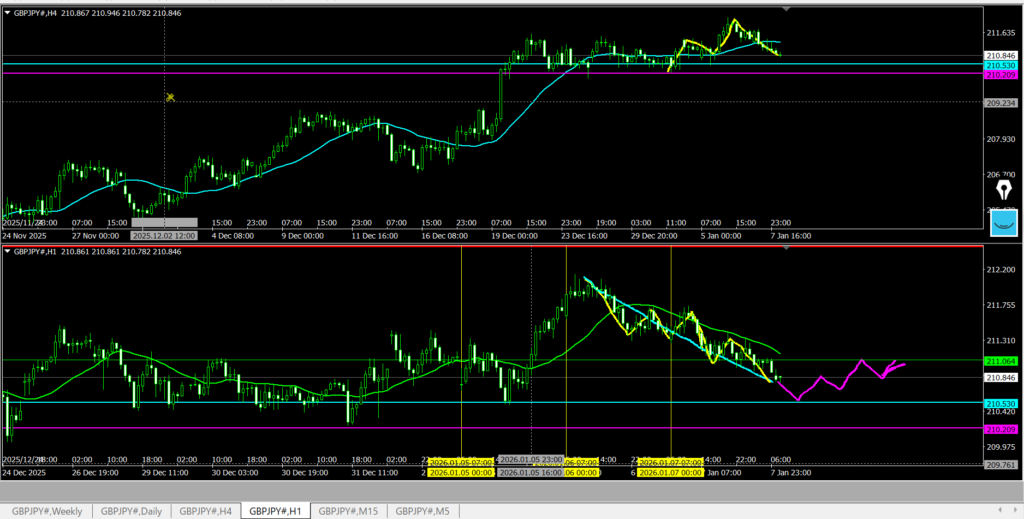Click the gray 2025.12.02 12:00 date label
The width and height of the screenshot is (1024, 519).
point(165,223)
